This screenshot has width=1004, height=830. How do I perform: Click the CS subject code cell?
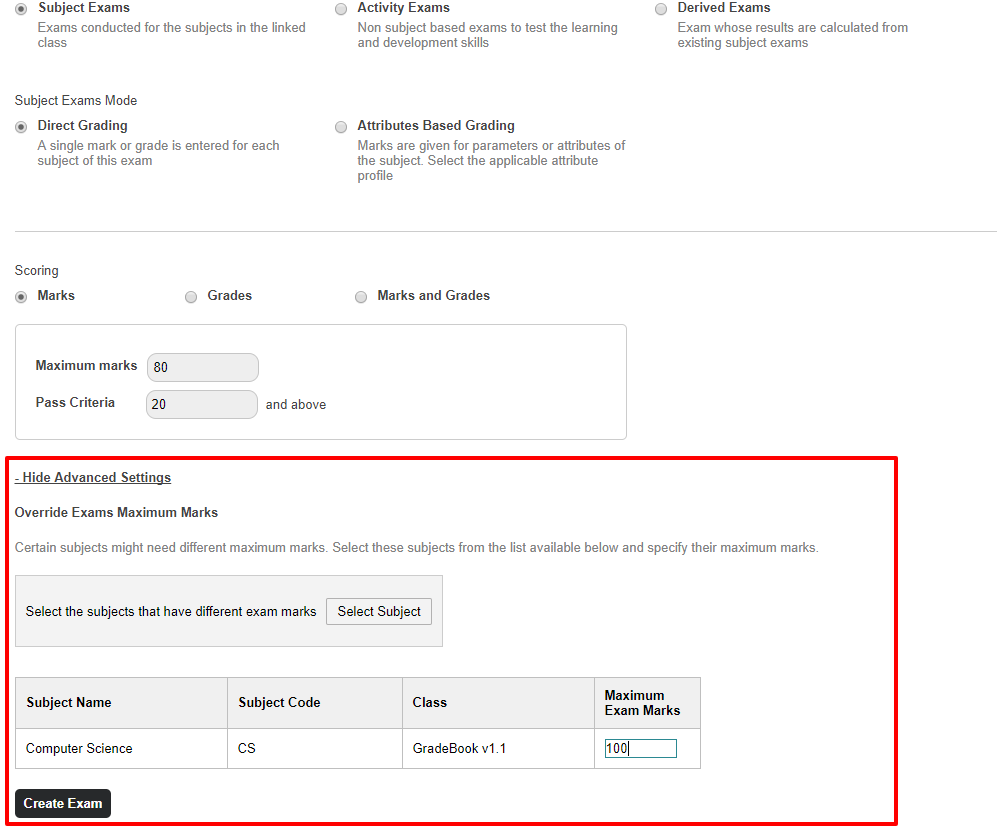click(x=247, y=748)
